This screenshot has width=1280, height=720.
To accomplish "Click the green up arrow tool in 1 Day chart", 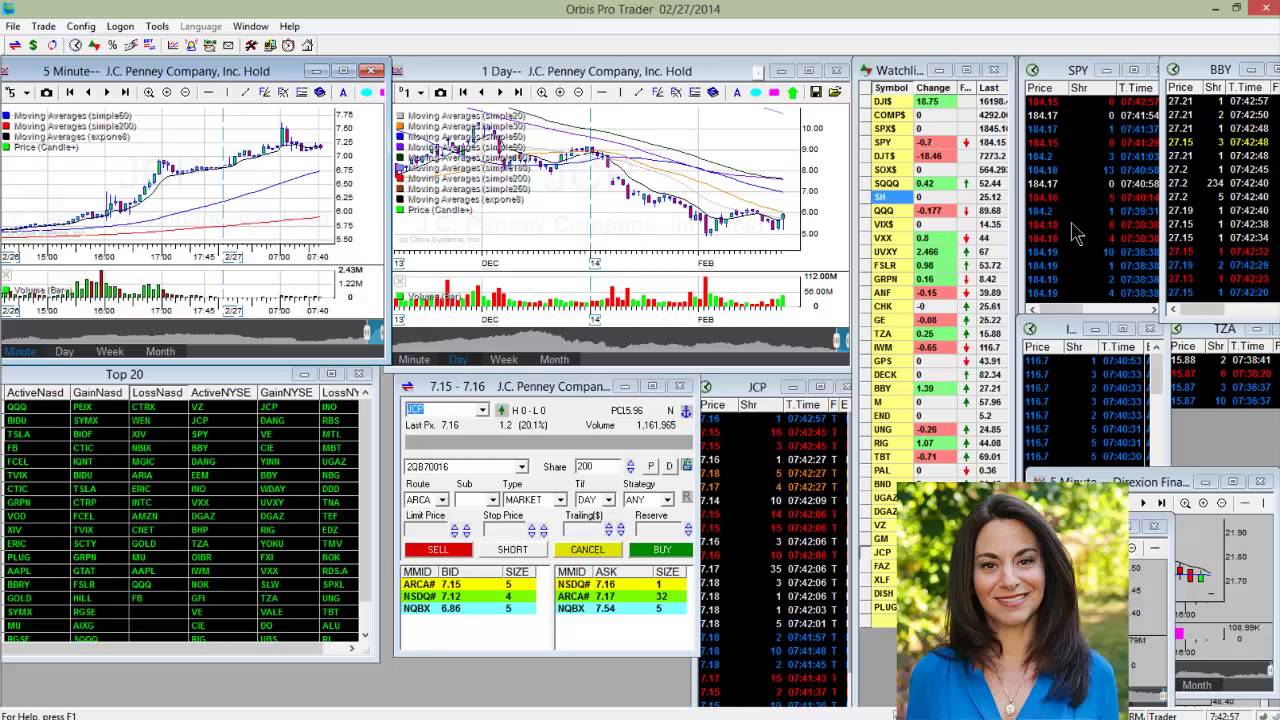I will tap(793, 93).
